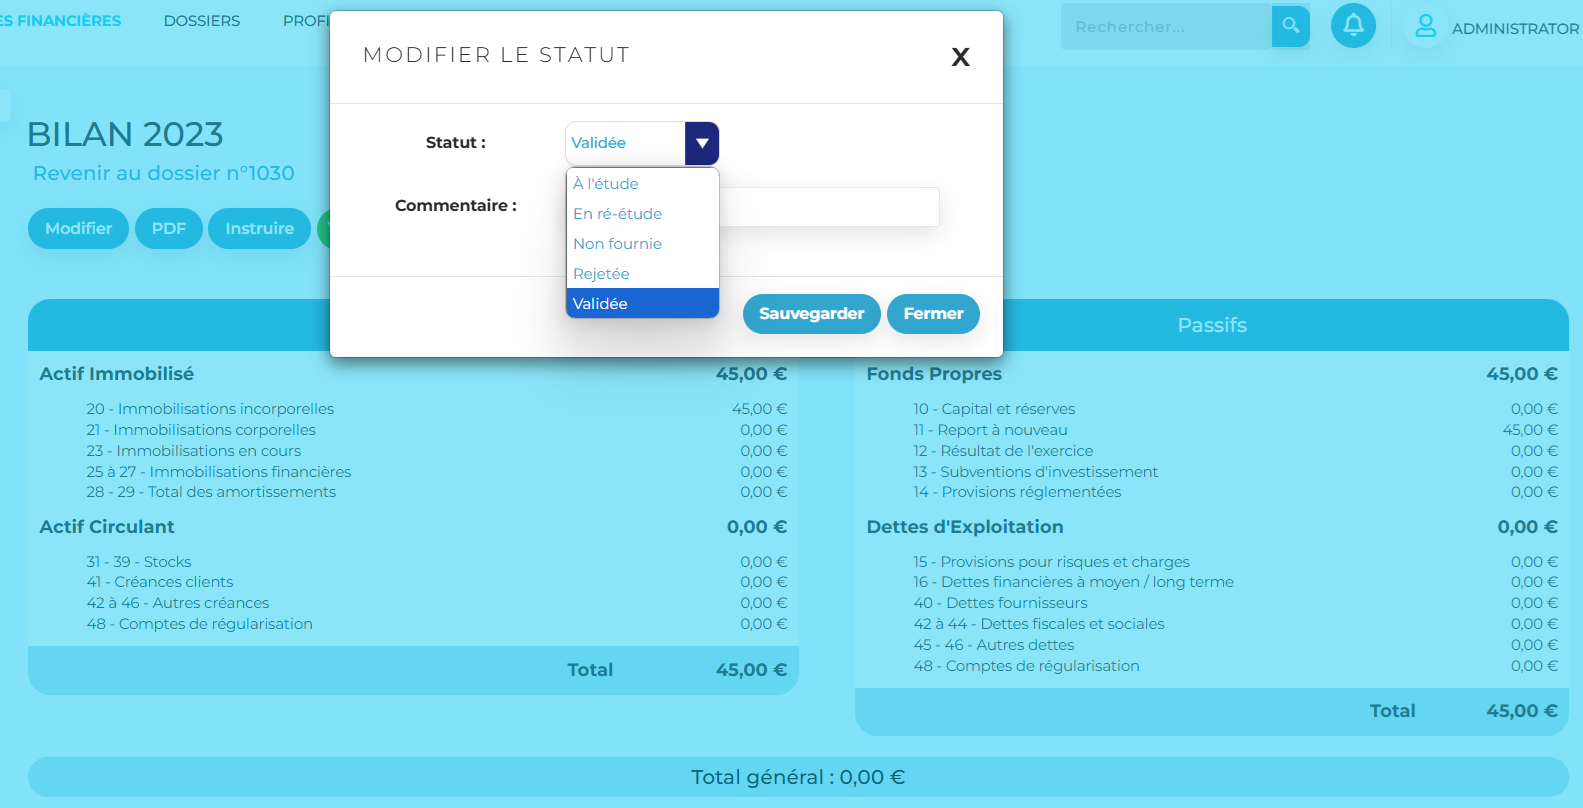Viewport: 1583px width, 808px height.
Task: Follow the "Revenir au dossier n°1030" link
Action: (x=164, y=173)
